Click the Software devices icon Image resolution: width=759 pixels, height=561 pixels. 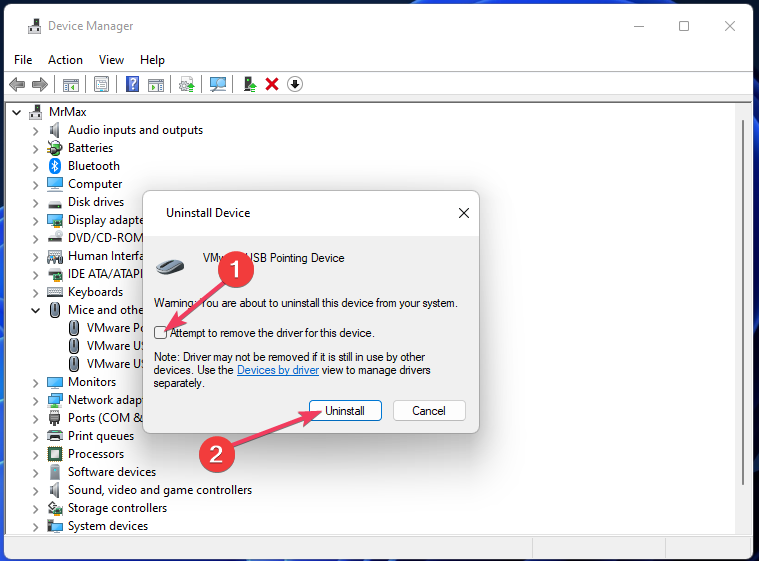pyautogui.click(x=55, y=472)
